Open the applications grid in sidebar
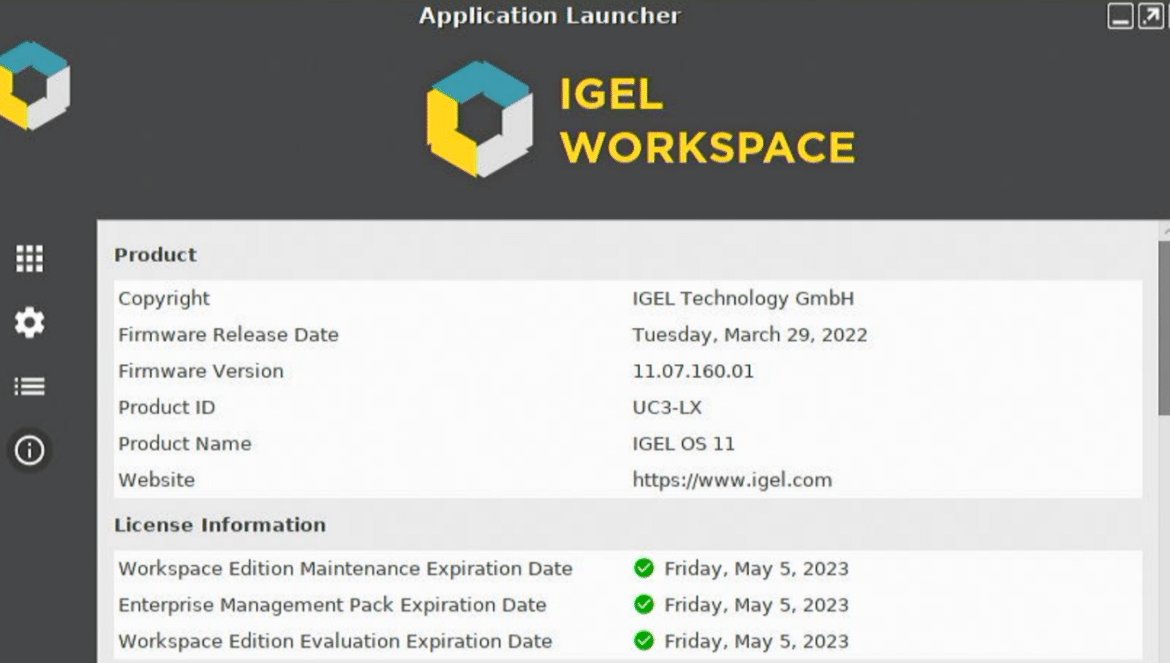The image size is (1170, 663). pyautogui.click(x=30, y=259)
